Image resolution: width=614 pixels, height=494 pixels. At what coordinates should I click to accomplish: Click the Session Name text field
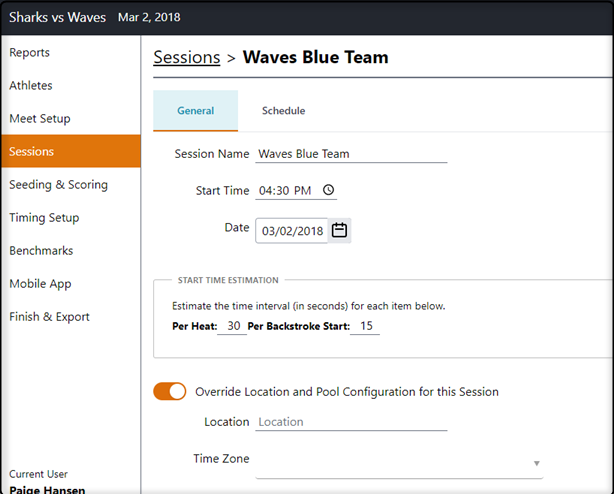pyautogui.click(x=351, y=154)
